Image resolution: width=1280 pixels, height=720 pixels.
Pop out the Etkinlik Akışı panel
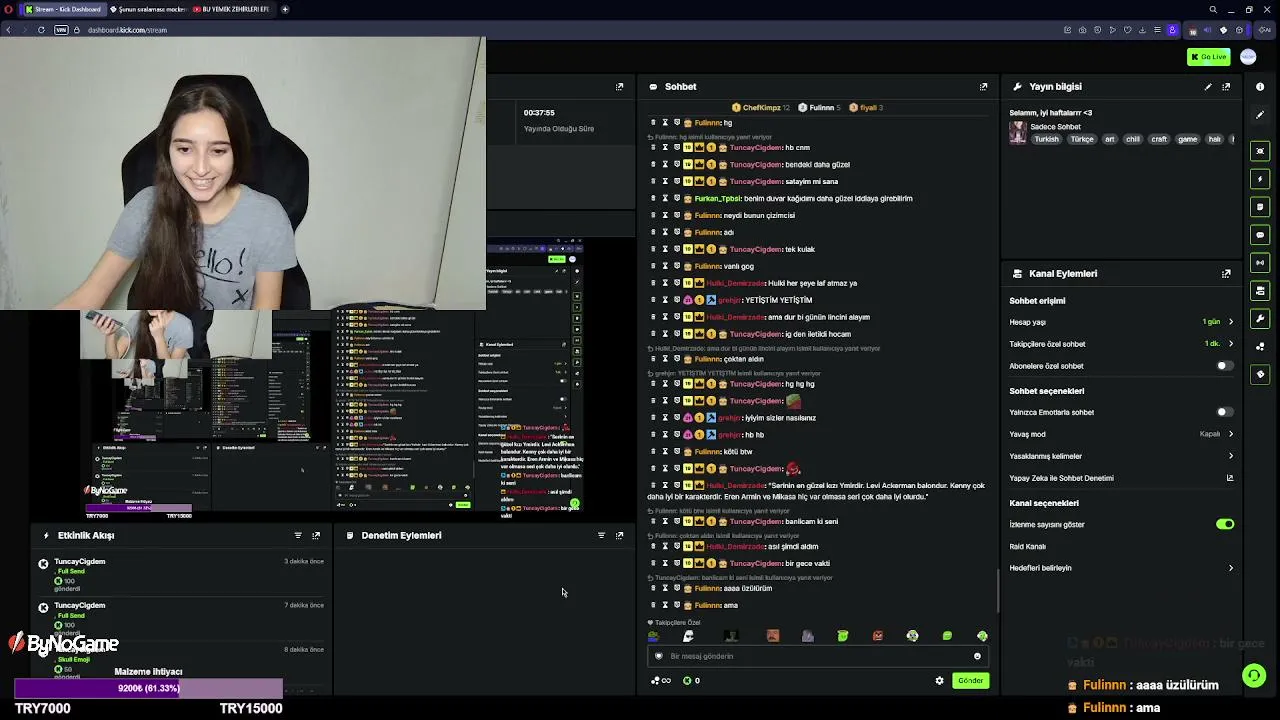tap(316, 535)
